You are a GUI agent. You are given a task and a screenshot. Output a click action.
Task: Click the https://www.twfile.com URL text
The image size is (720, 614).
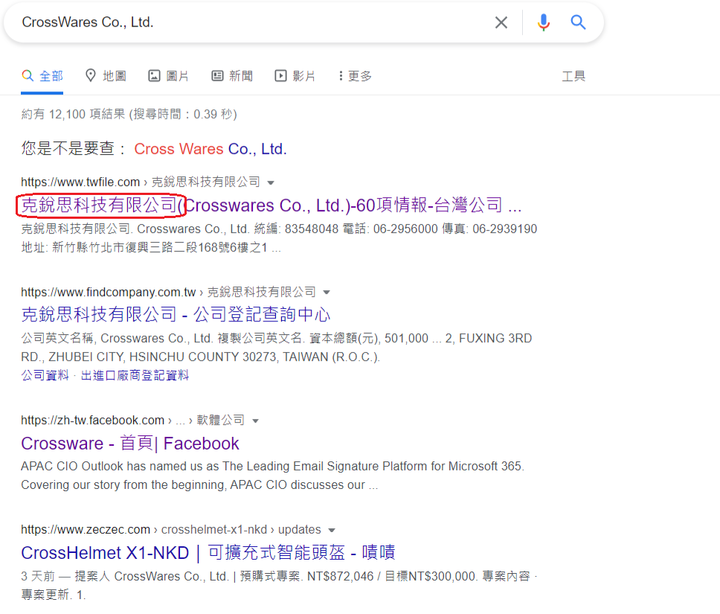[80, 182]
